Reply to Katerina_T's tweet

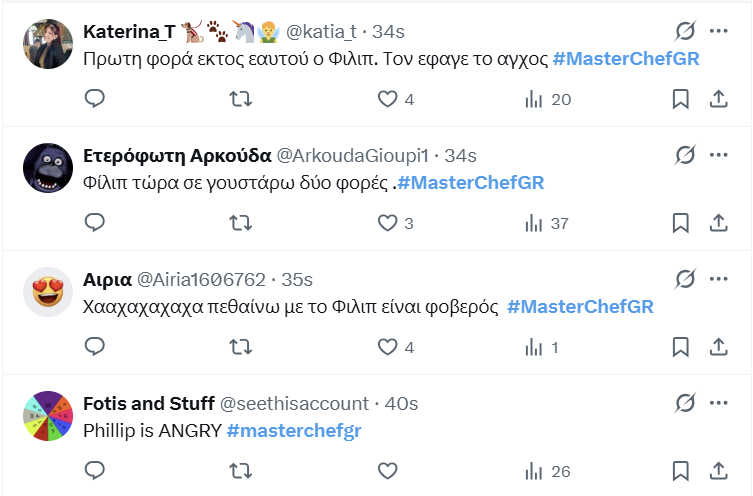coord(95,99)
